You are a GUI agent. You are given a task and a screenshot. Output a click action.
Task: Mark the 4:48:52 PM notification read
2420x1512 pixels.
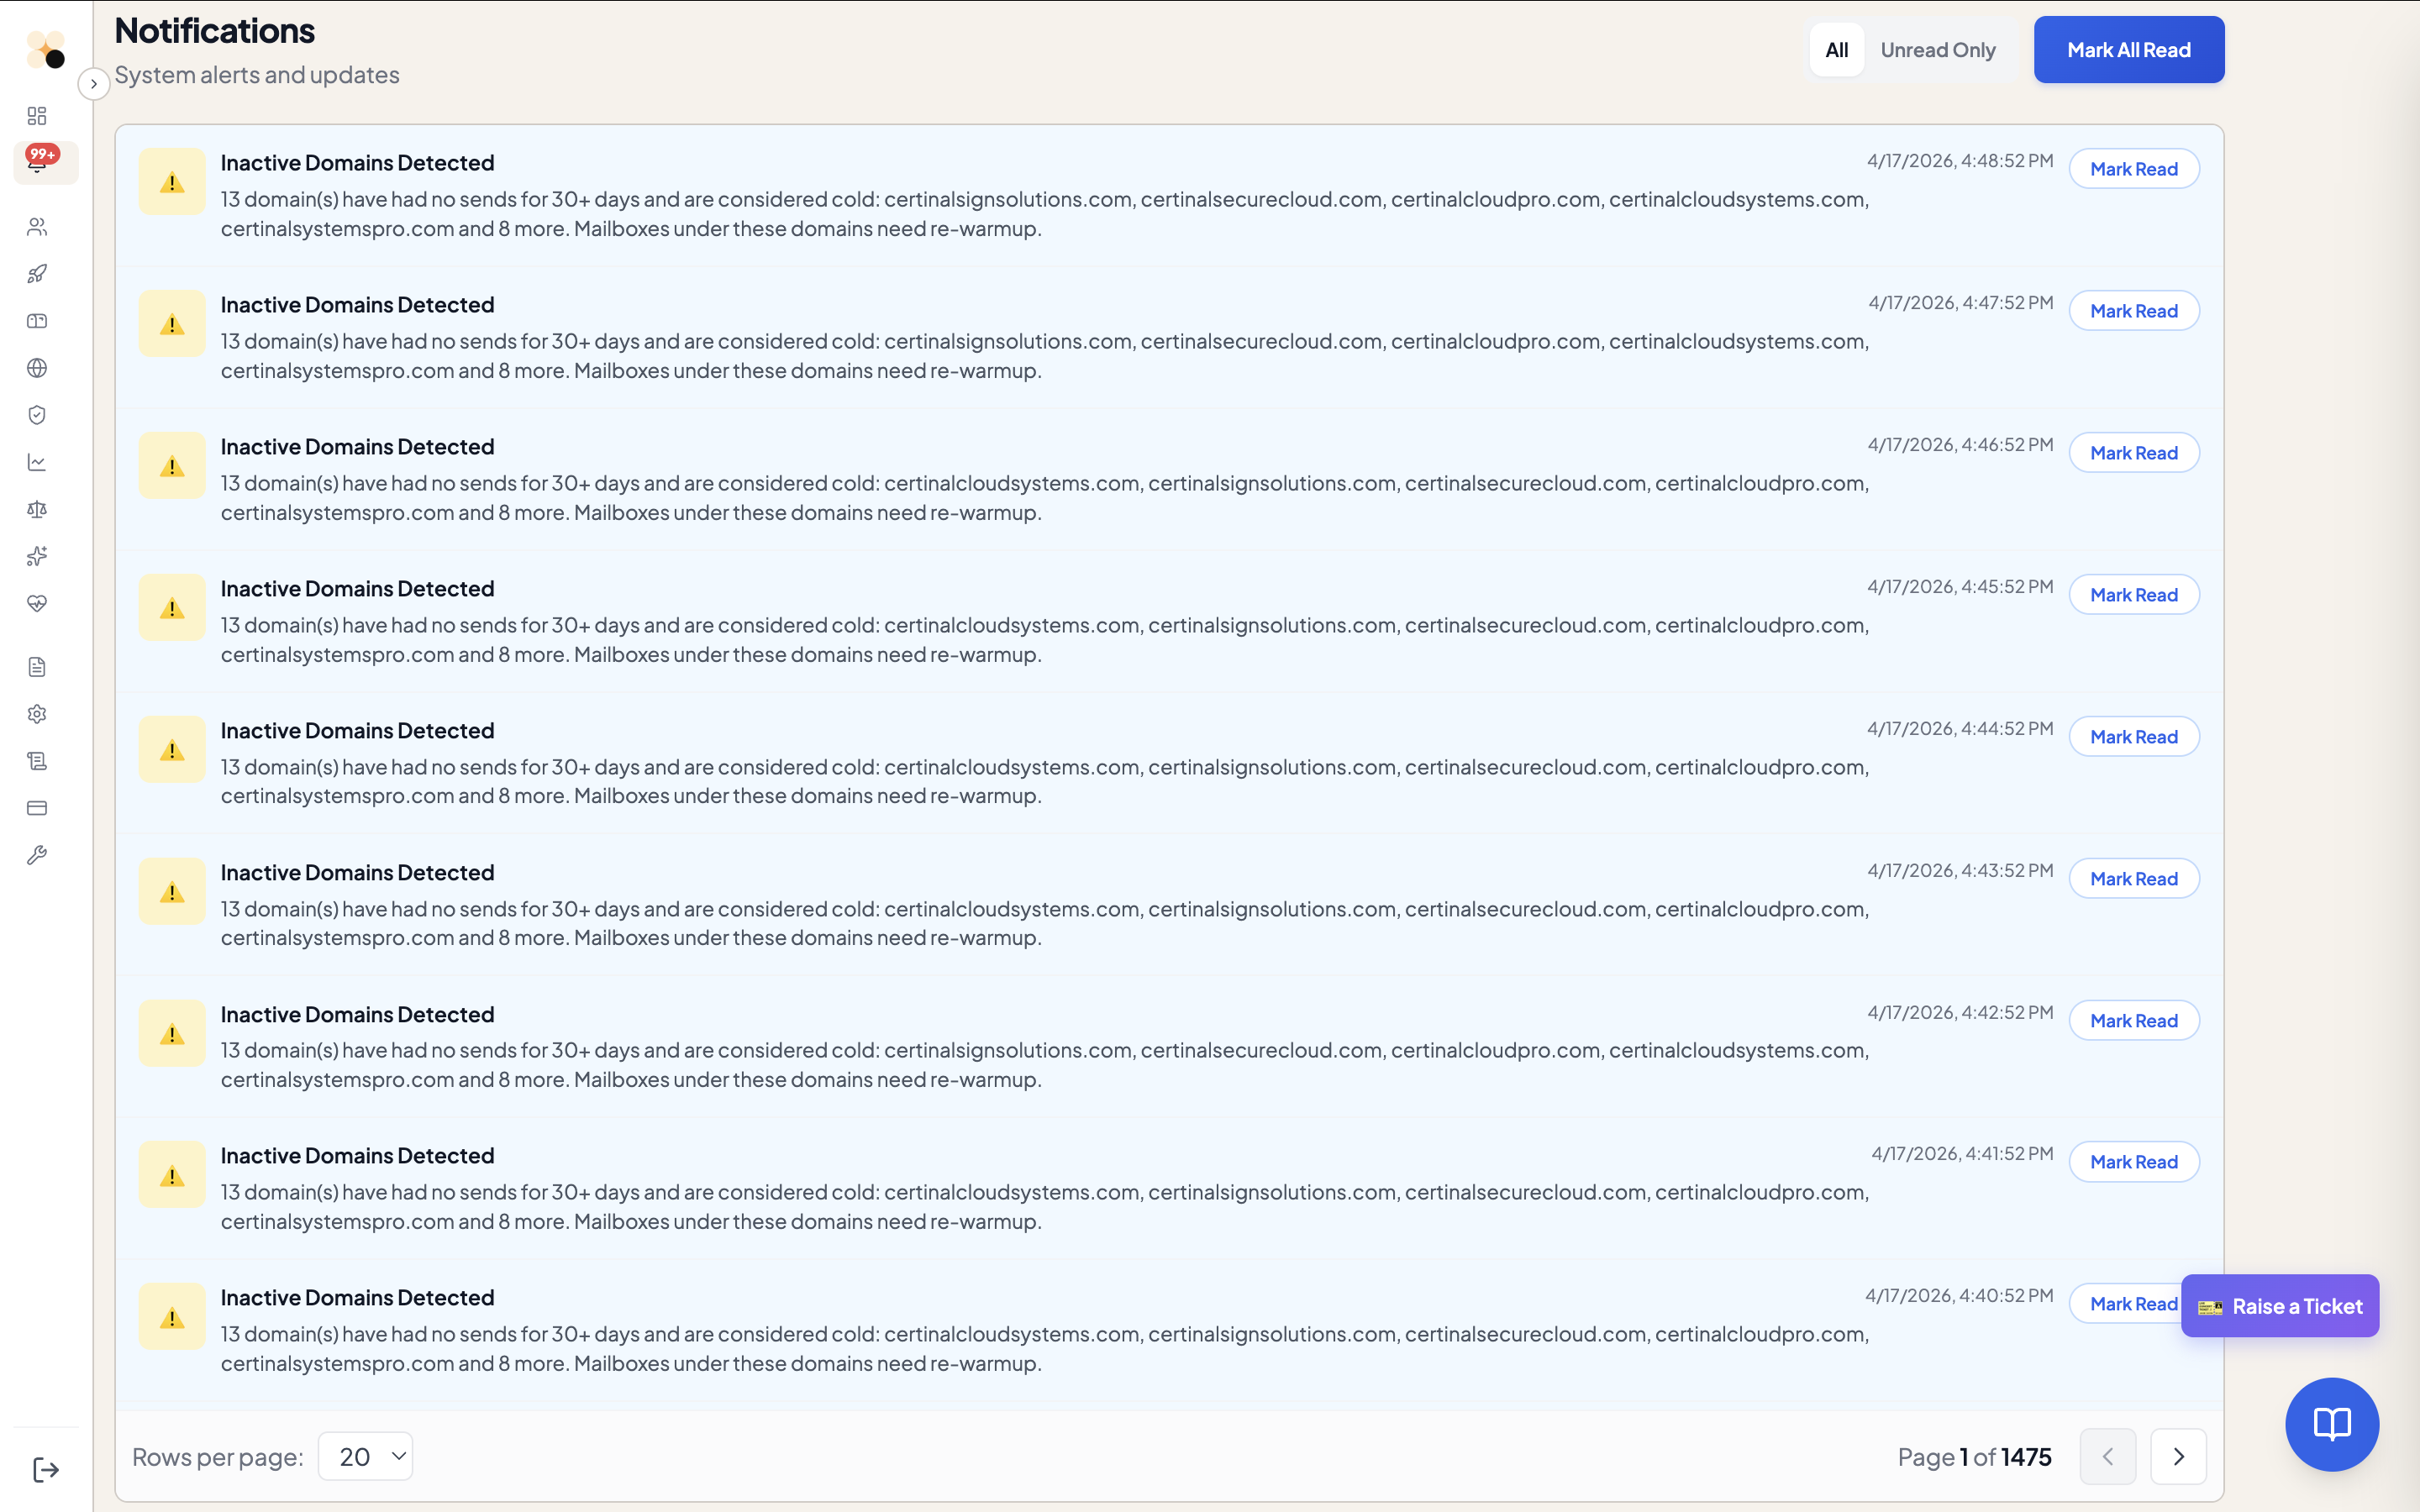(x=2133, y=169)
